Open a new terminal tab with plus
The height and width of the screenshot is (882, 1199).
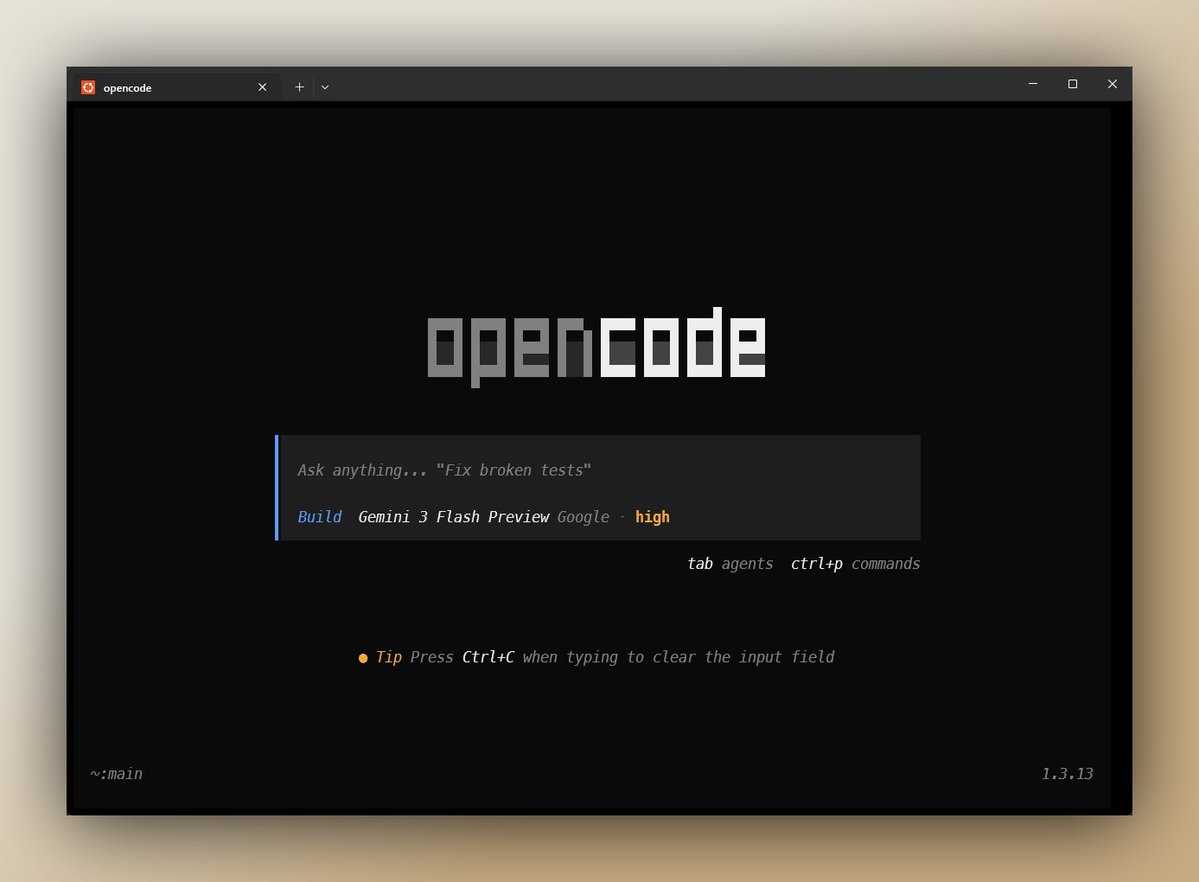click(x=300, y=87)
